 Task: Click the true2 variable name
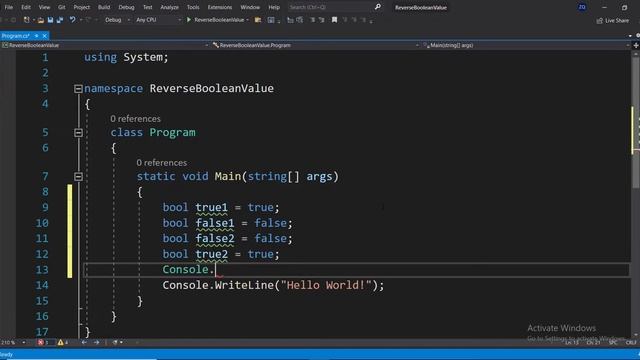click(211, 254)
